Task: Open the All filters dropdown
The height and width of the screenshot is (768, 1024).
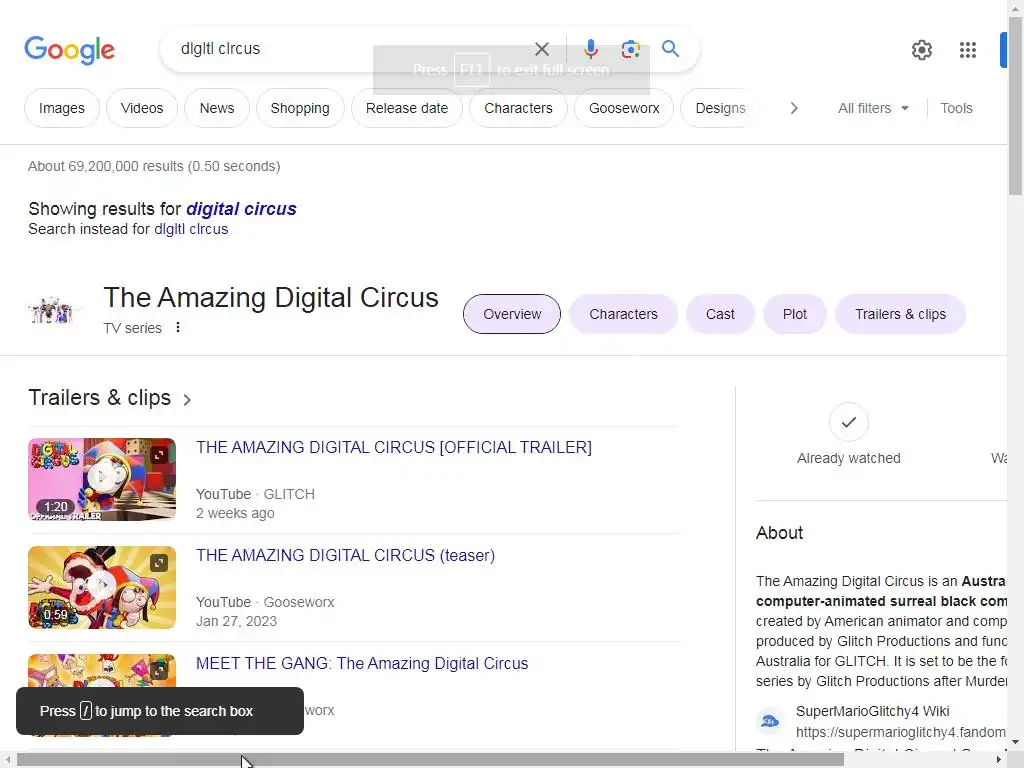Action: [873, 108]
